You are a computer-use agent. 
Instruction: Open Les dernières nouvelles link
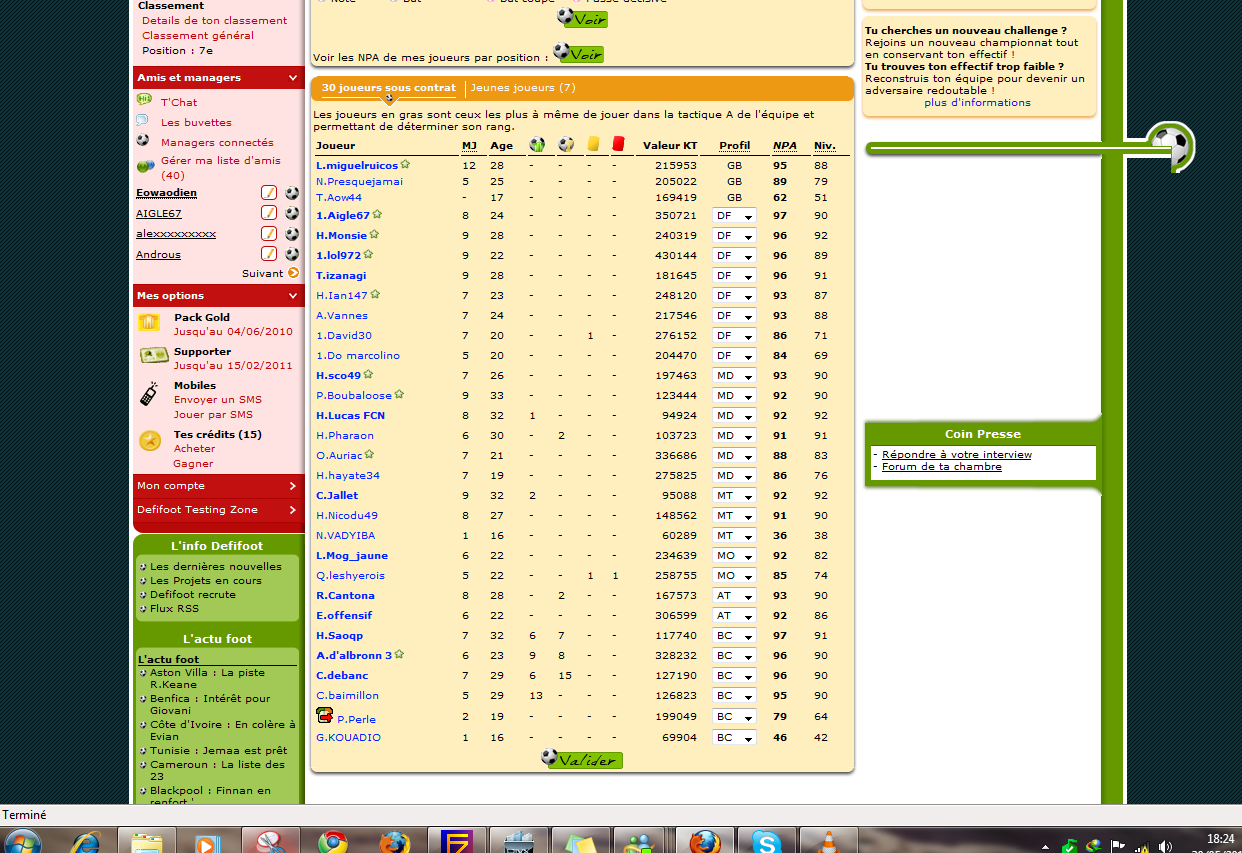216,566
